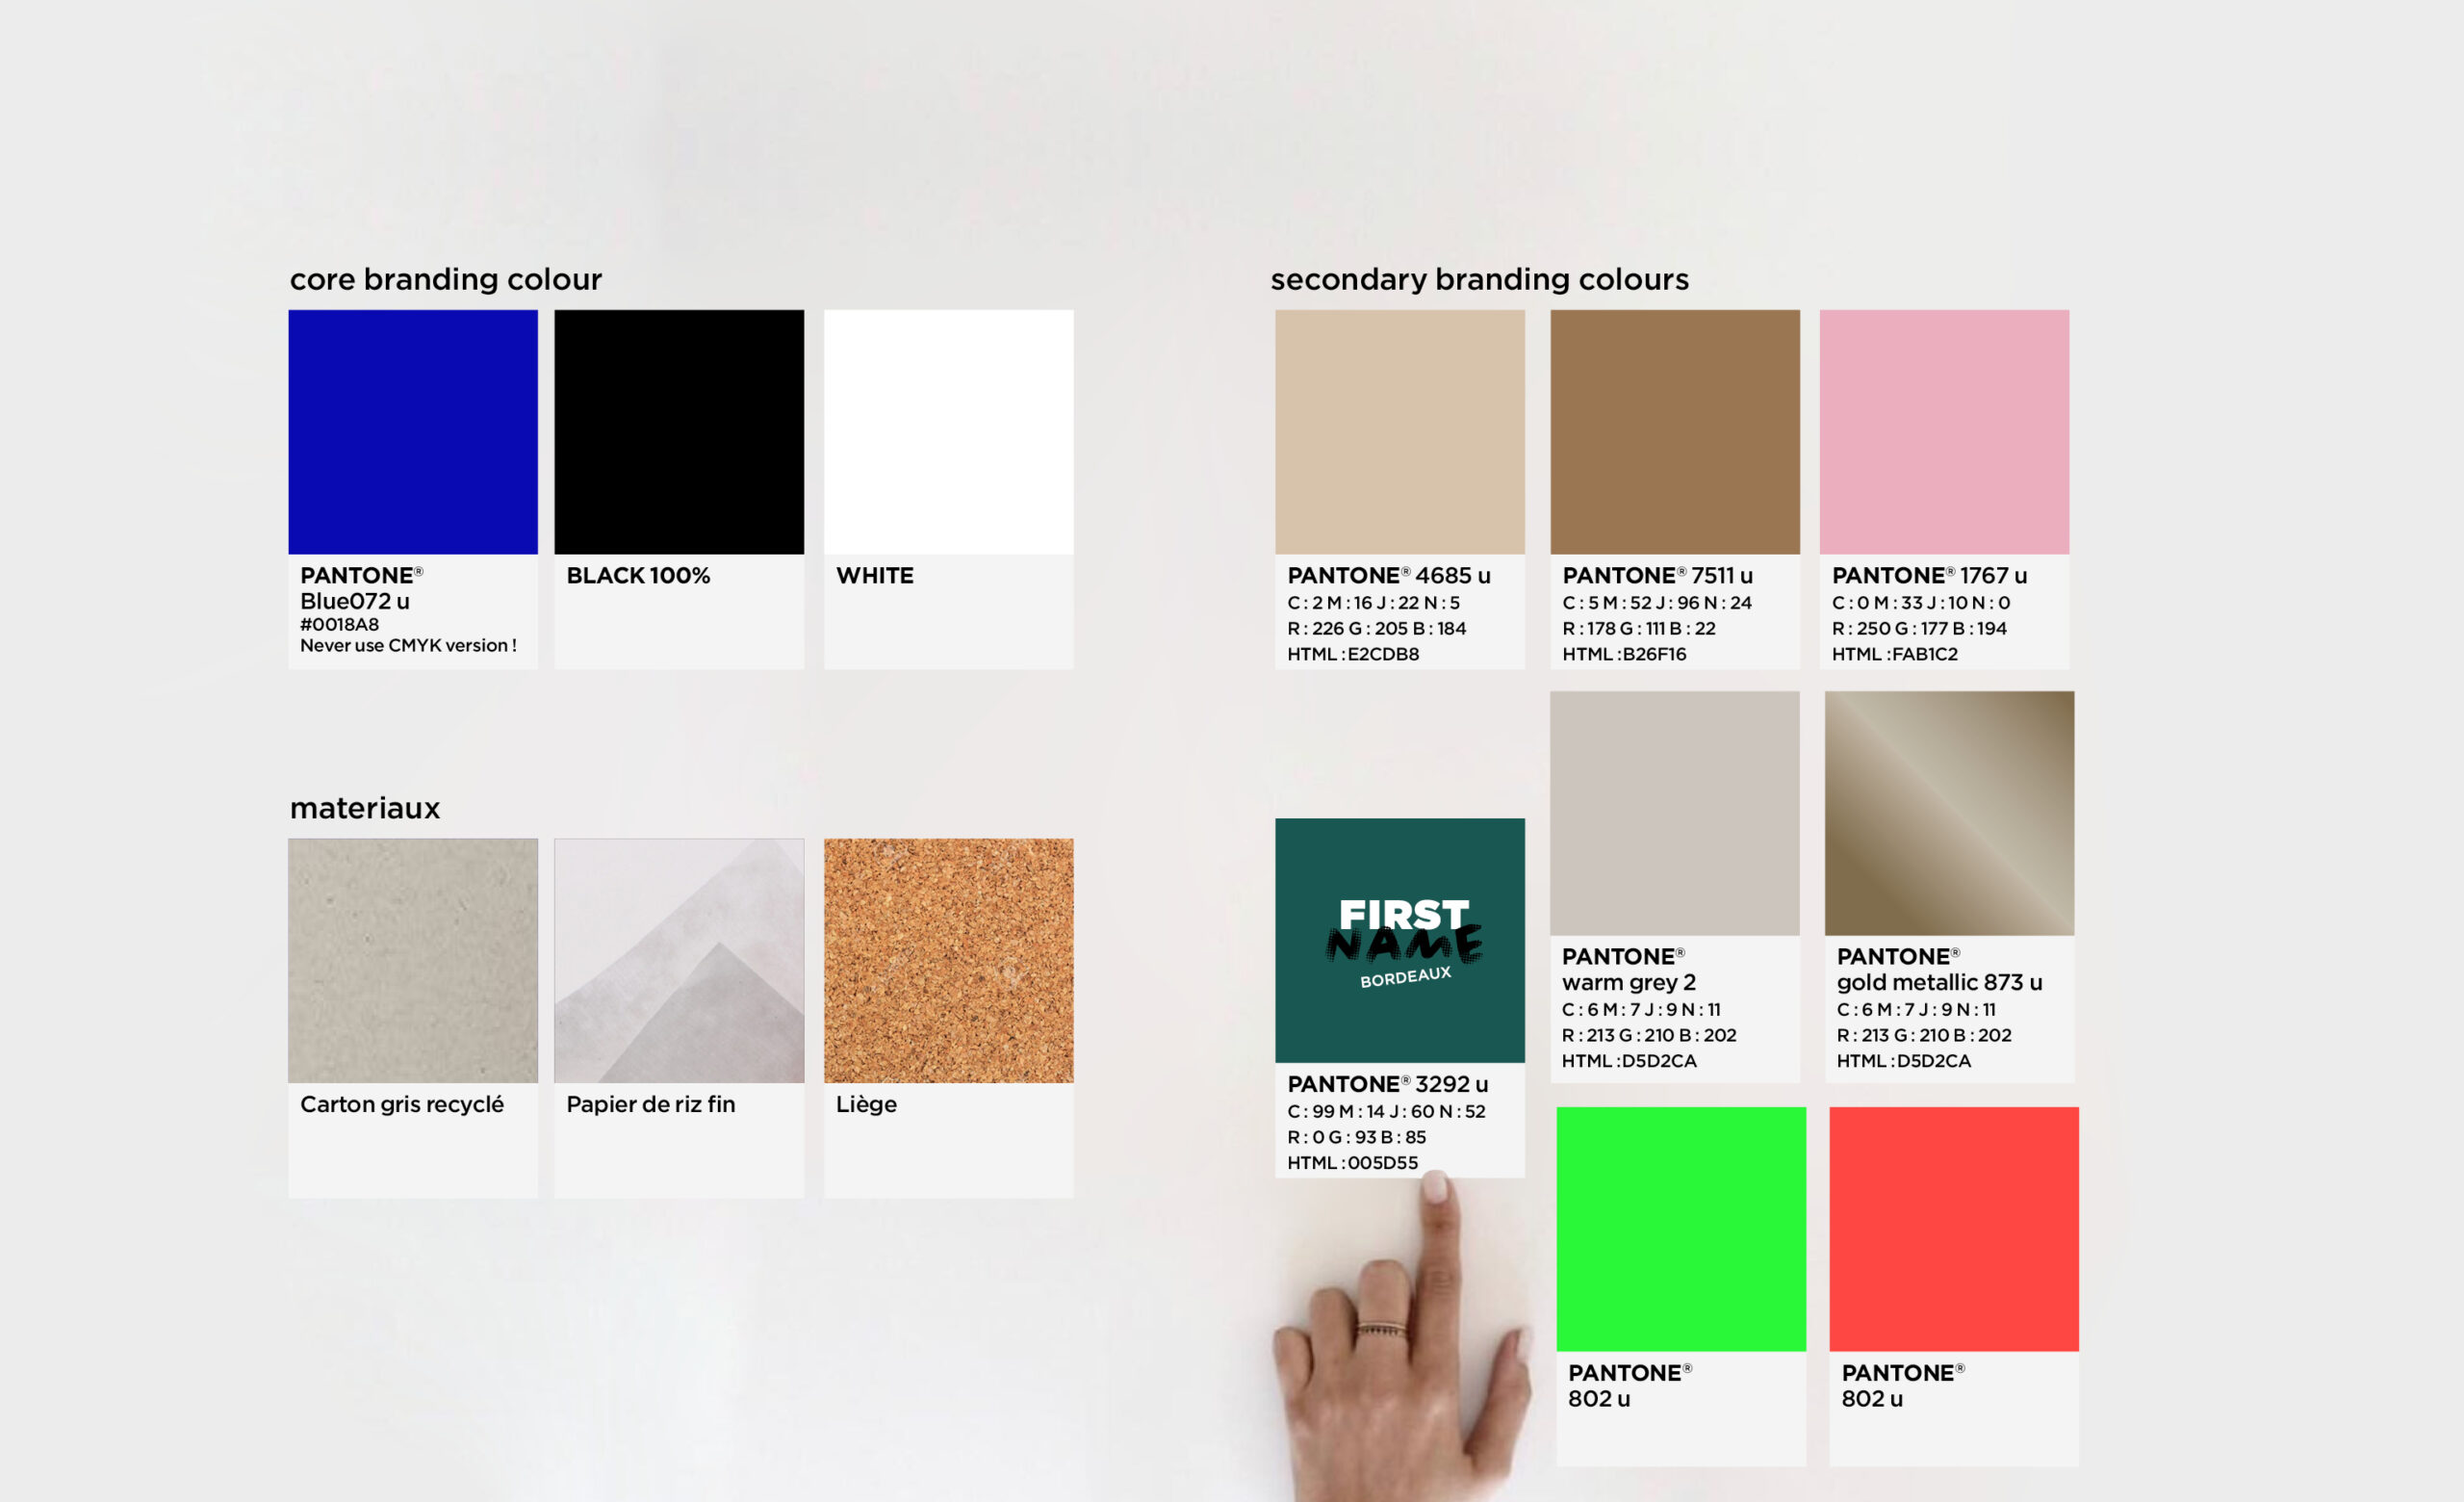
Task: Click 'R : 178 G : 111 B : 22' text
Action: (1639, 628)
